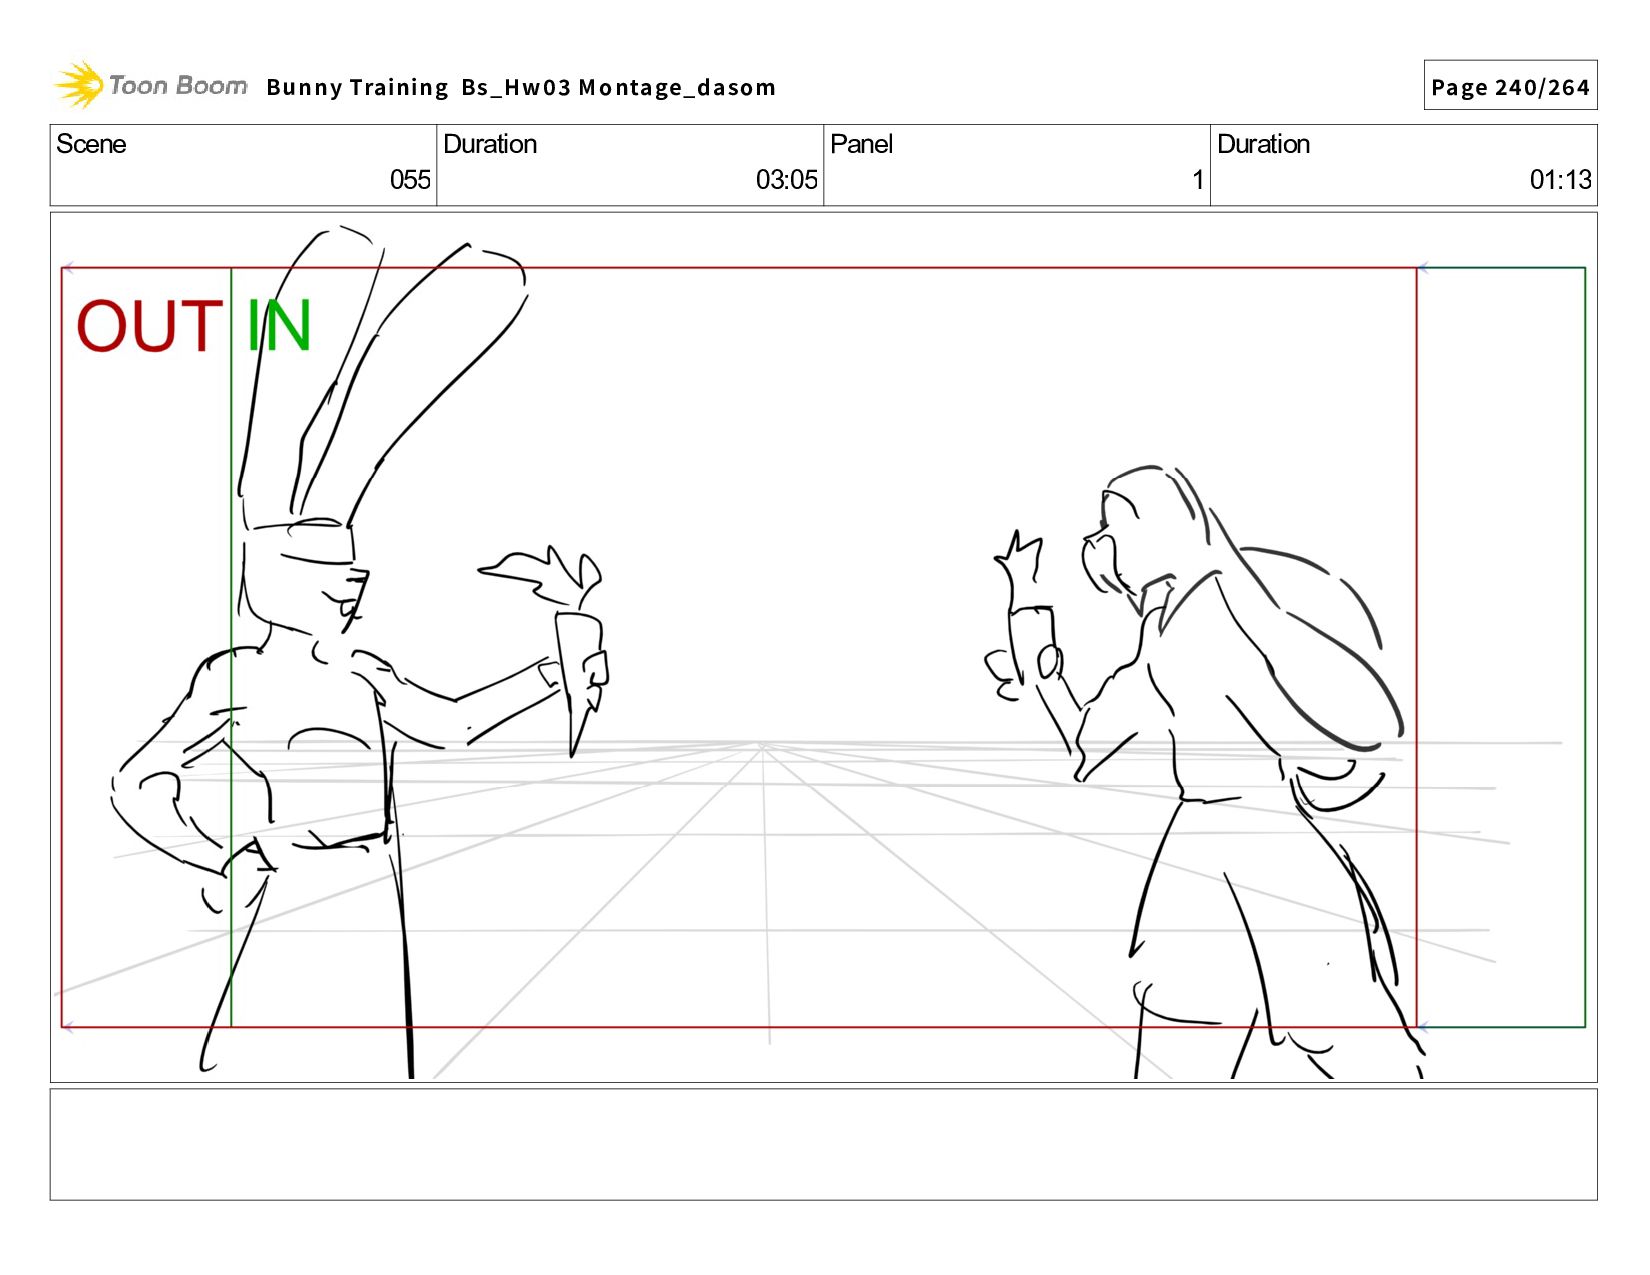
Task: Click the panel number '1'
Action: coord(1197,180)
